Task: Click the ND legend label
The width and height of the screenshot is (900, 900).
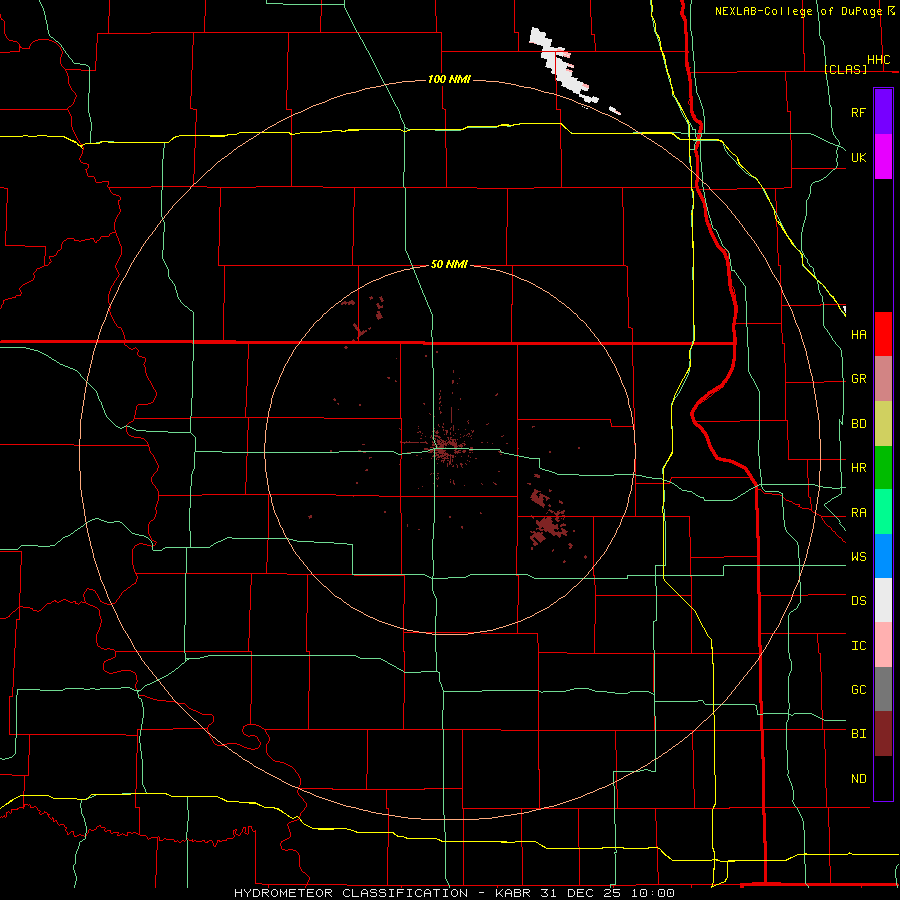Action: coord(858,779)
